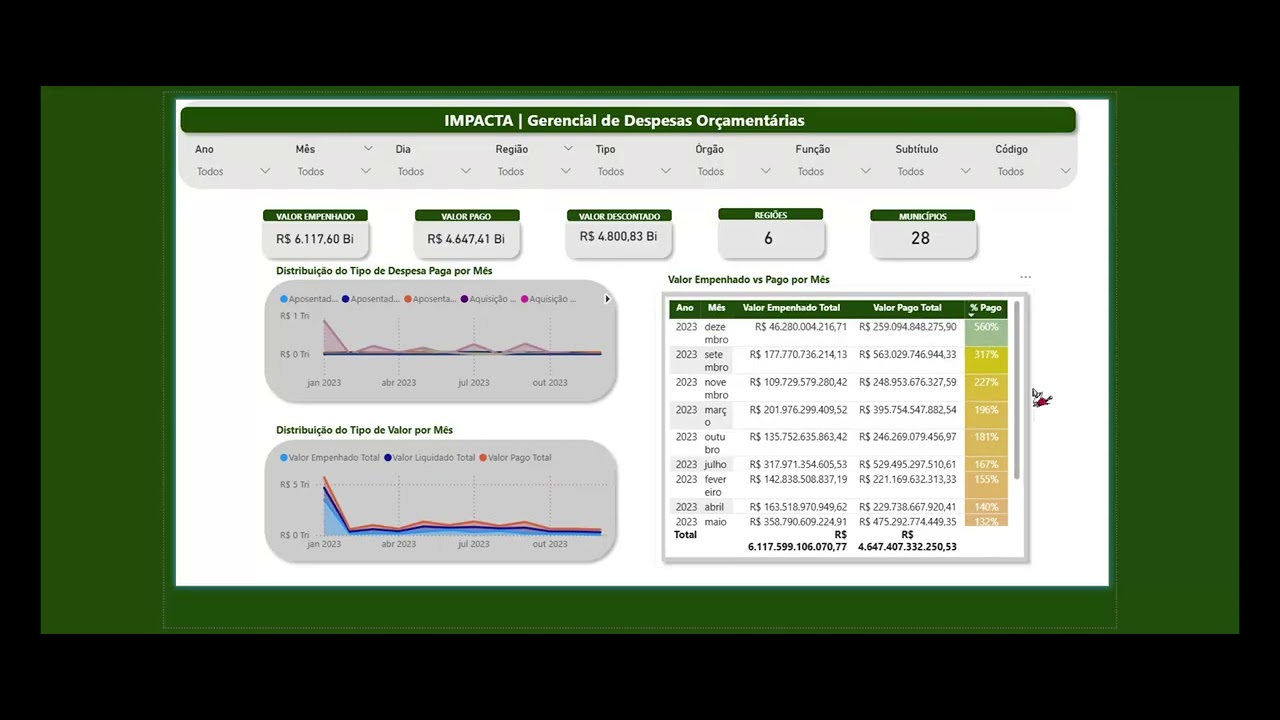This screenshot has height=720, width=1280.
Task: Click the 317% cell for setembro
Action: [986, 361]
